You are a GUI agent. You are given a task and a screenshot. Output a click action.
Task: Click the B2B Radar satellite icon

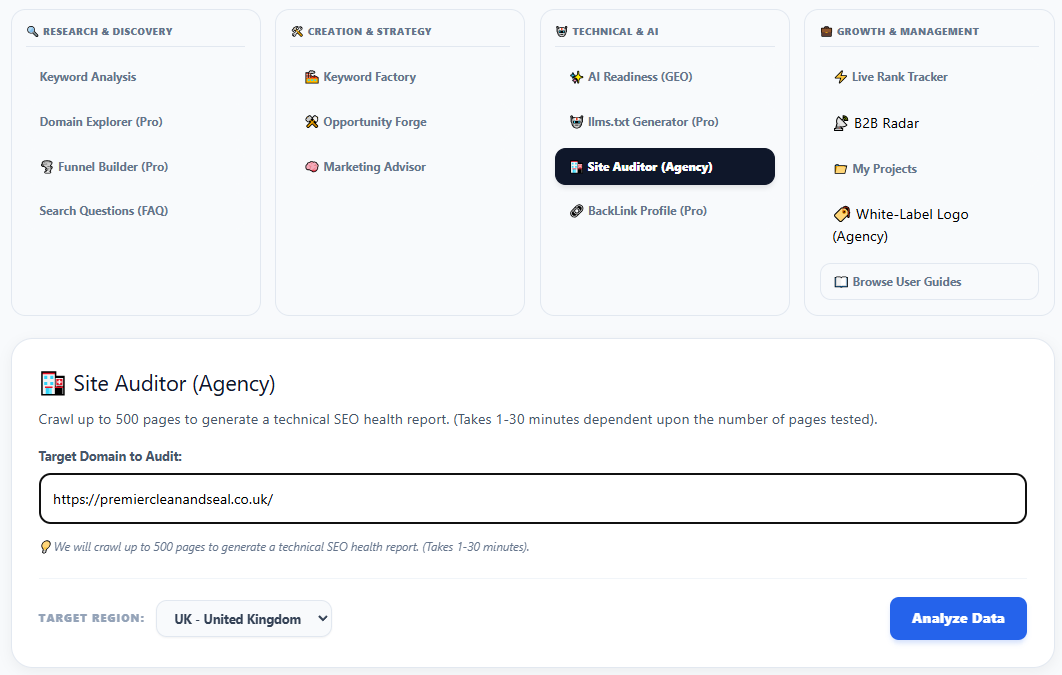pos(841,123)
